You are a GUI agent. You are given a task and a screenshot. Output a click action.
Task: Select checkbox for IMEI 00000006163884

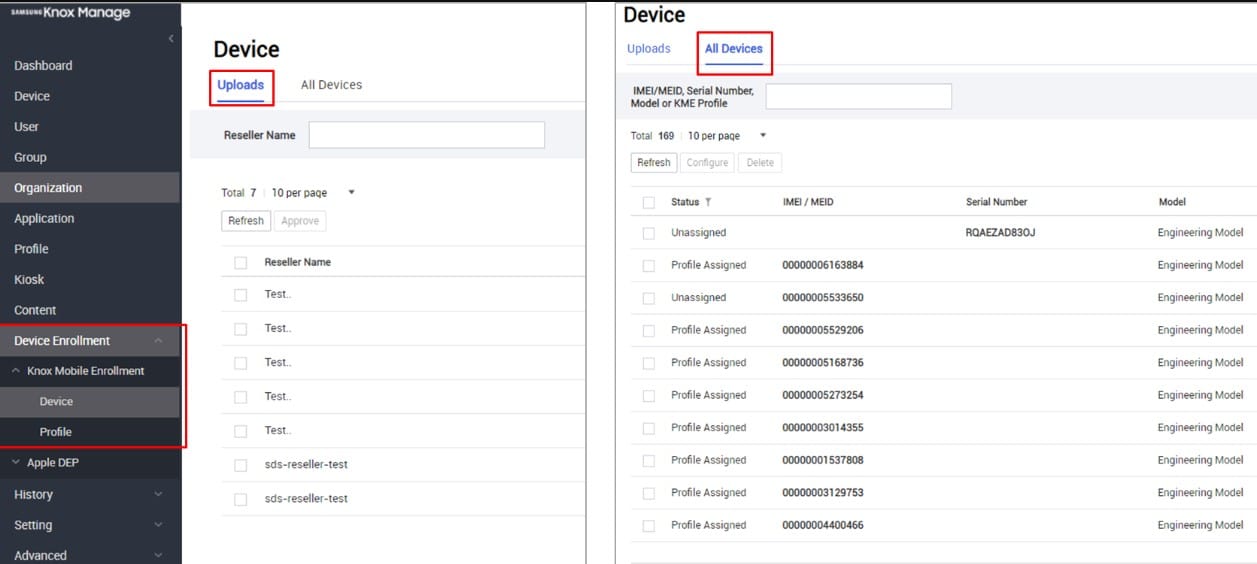tap(649, 266)
